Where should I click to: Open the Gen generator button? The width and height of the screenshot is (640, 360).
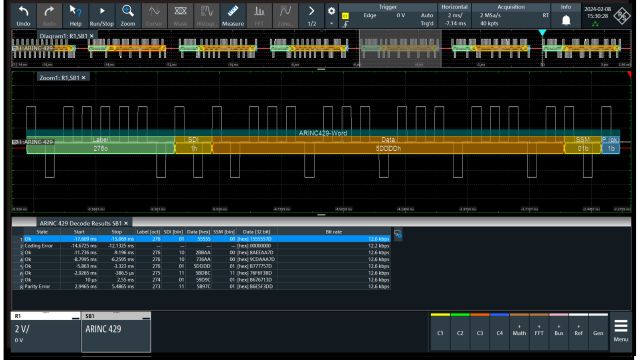pyautogui.click(x=598, y=332)
